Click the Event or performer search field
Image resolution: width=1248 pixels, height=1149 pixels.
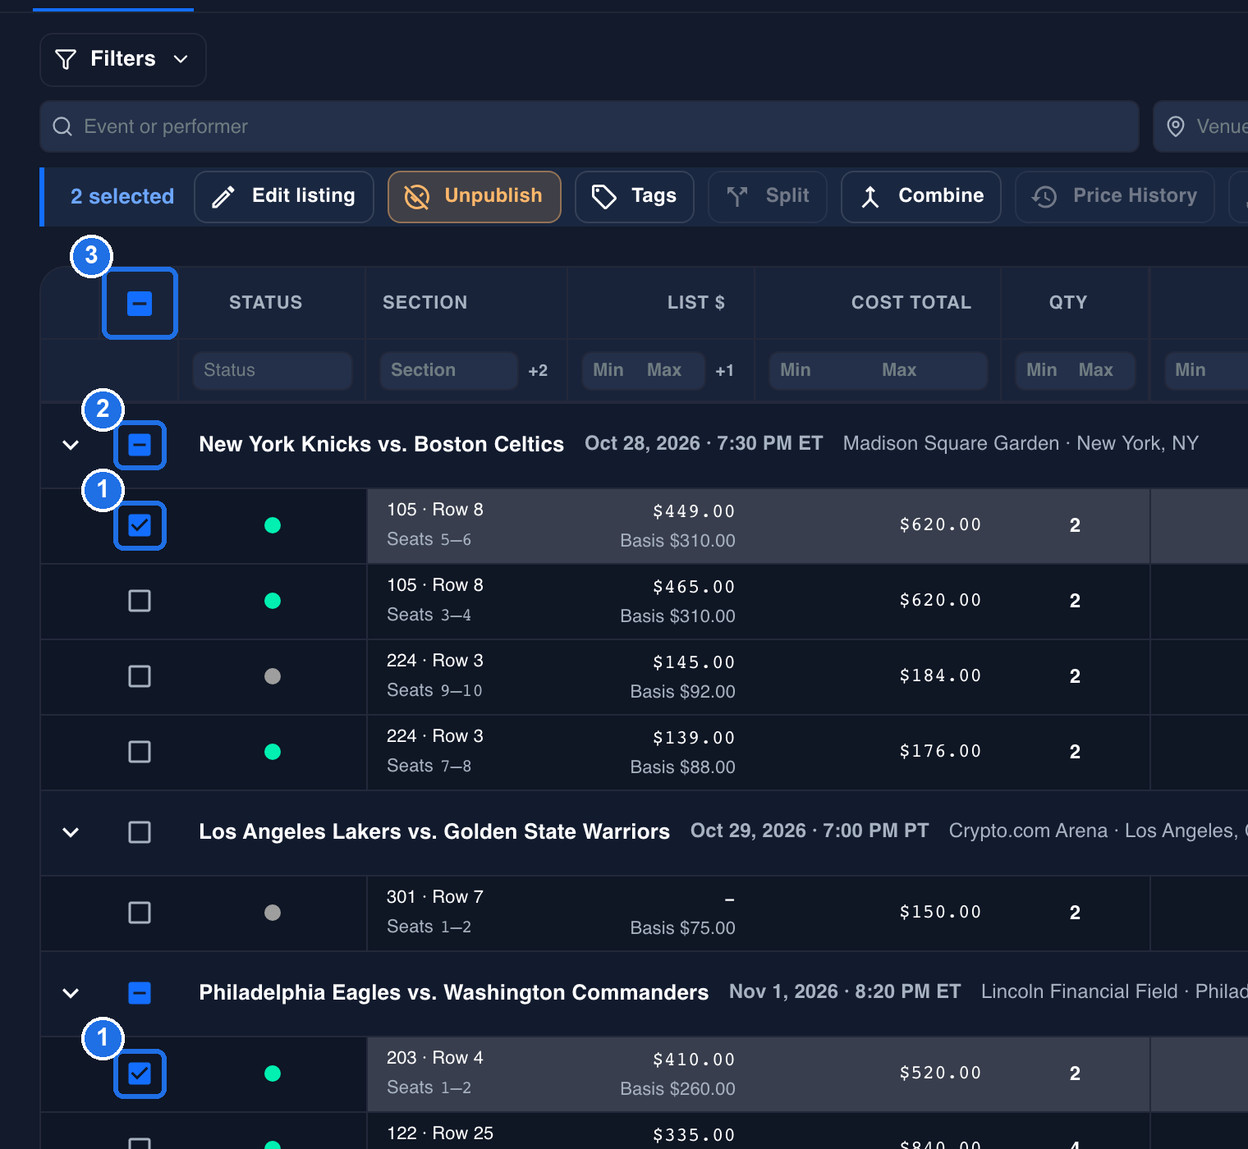point(590,126)
